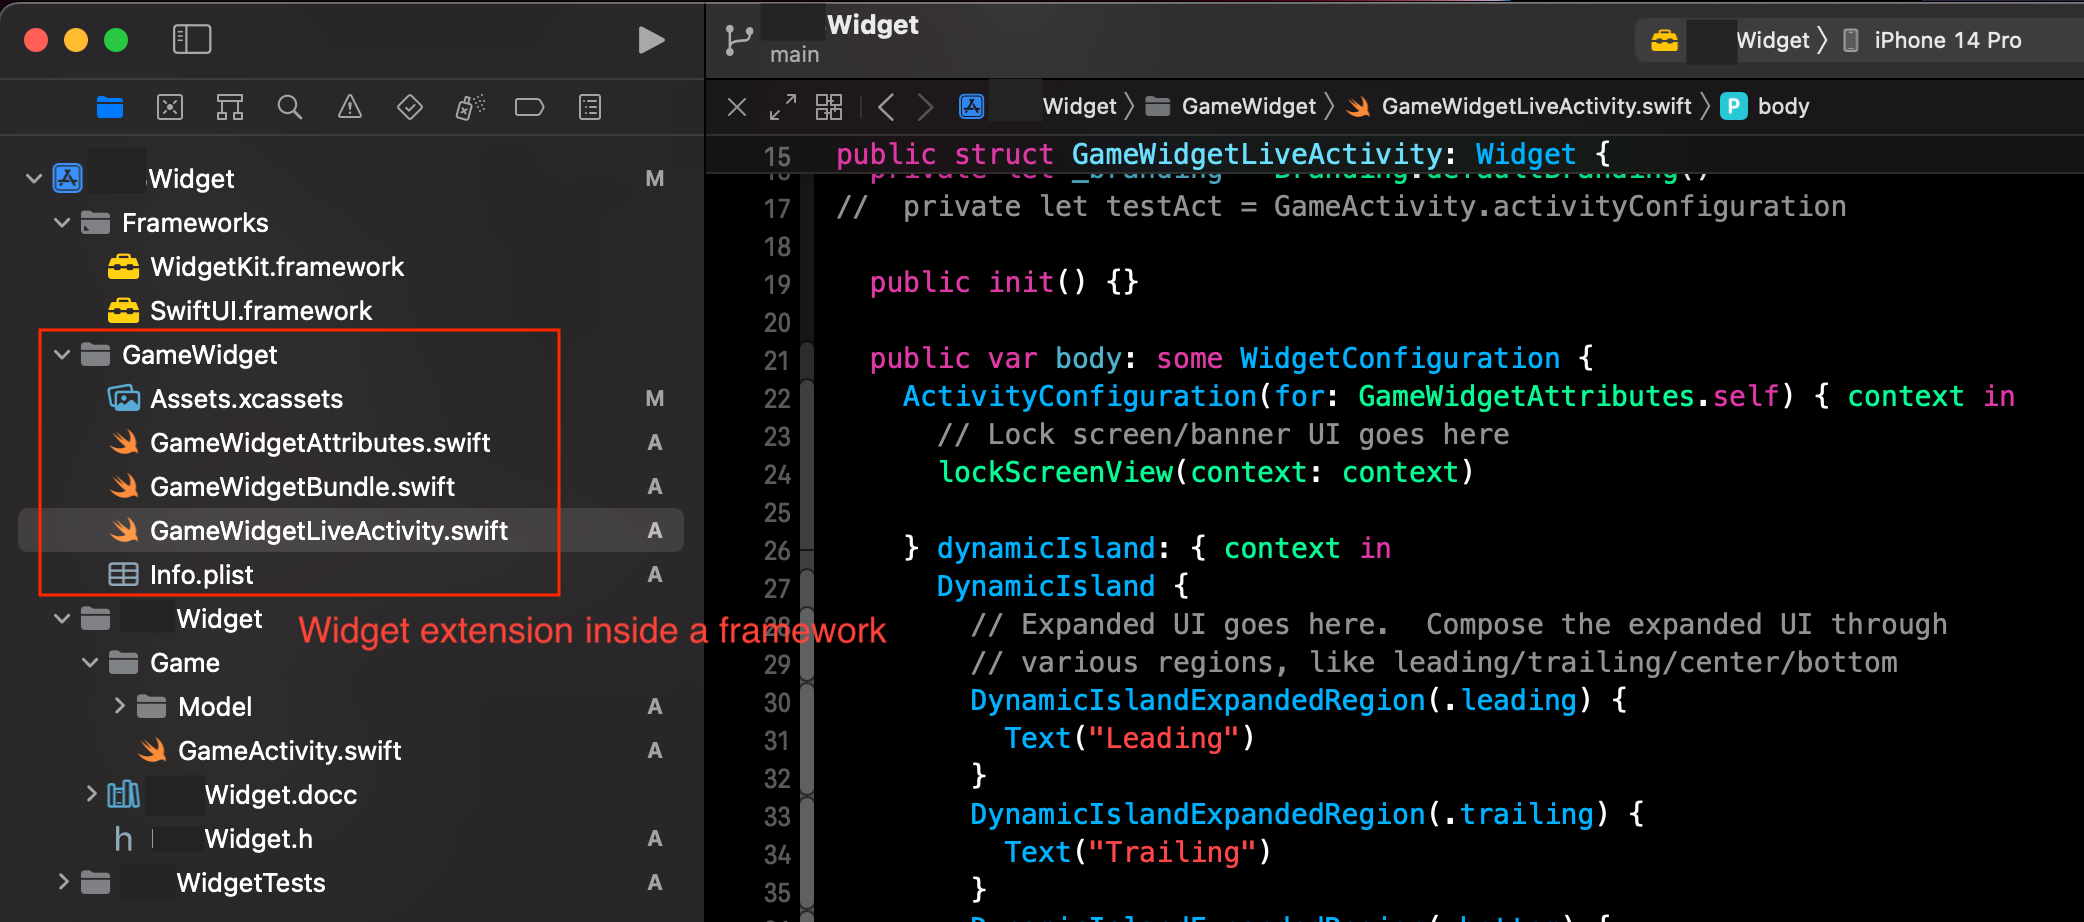Image resolution: width=2084 pixels, height=922 pixels.
Task: Expand the Model folder
Action: tap(119, 706)
